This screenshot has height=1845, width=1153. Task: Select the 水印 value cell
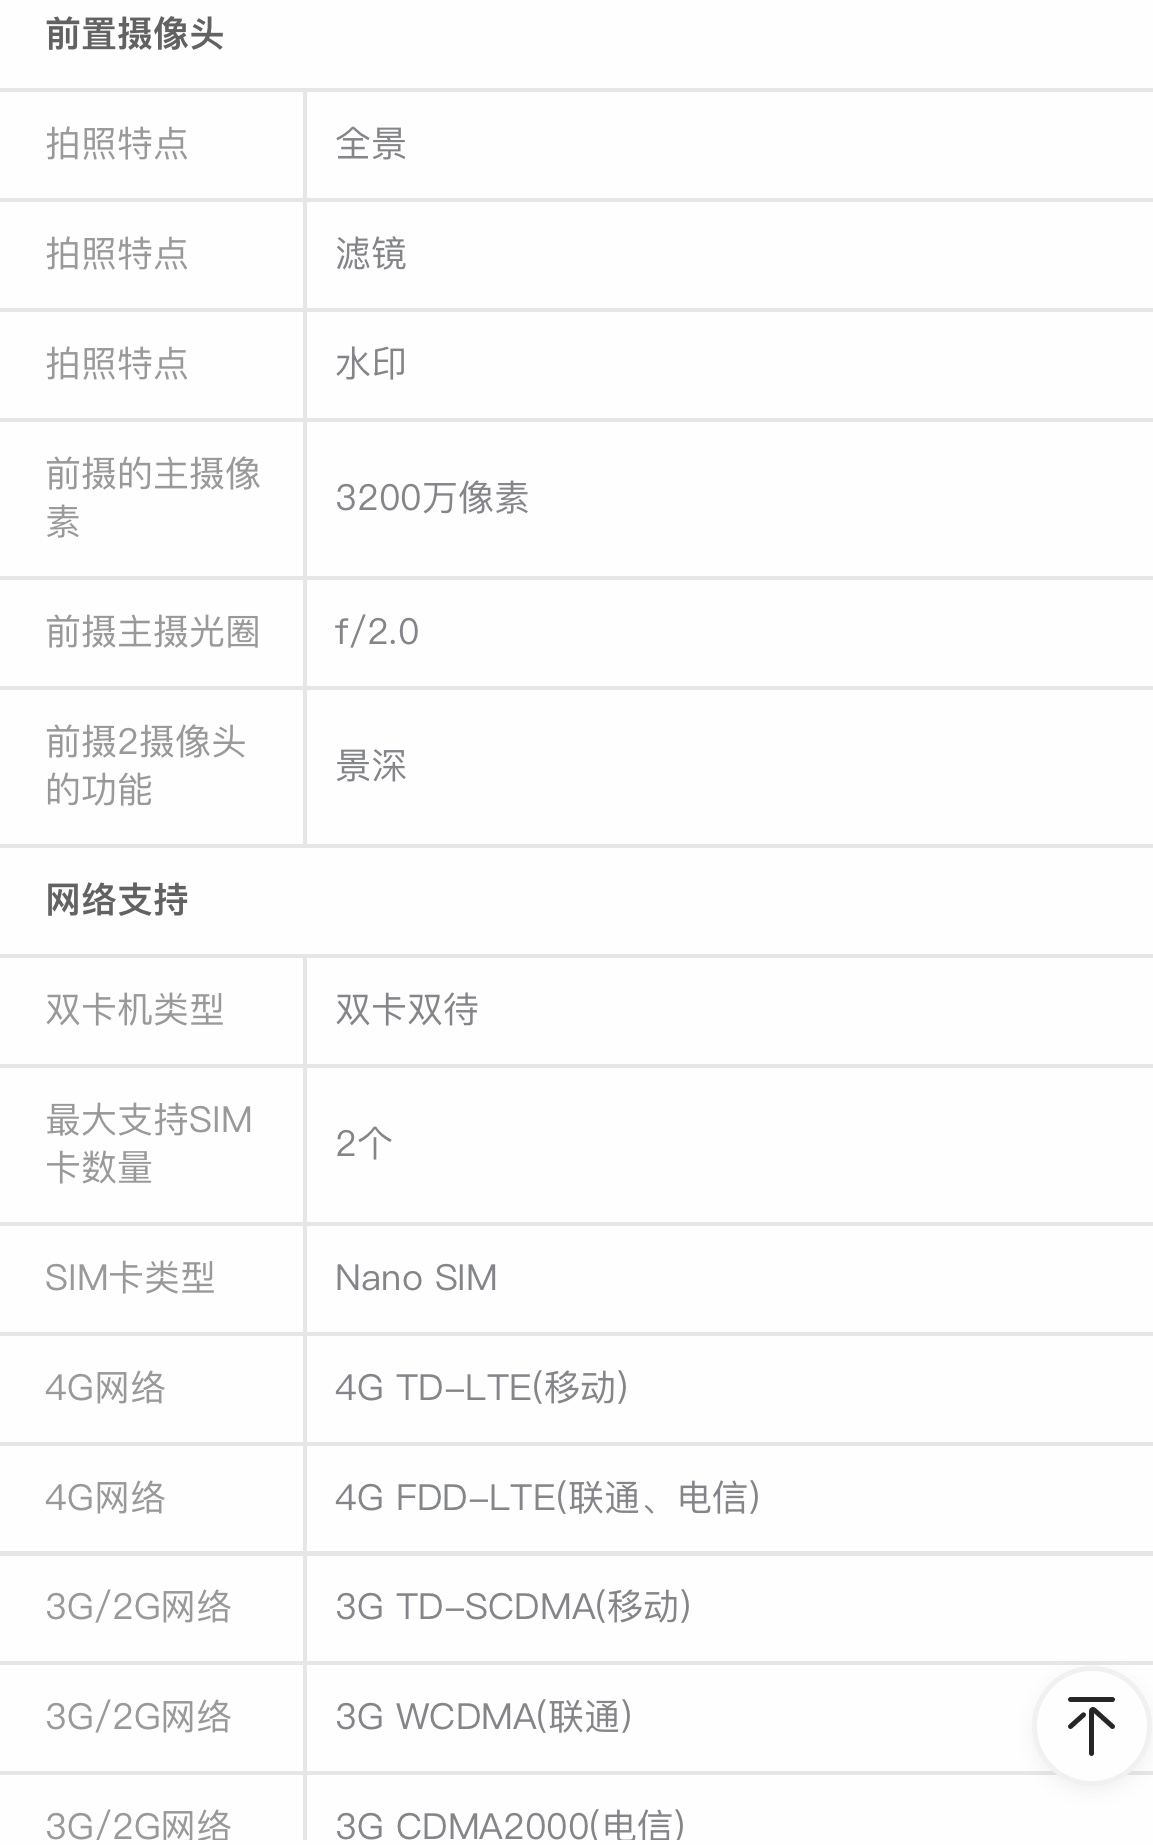pos(371,364)
